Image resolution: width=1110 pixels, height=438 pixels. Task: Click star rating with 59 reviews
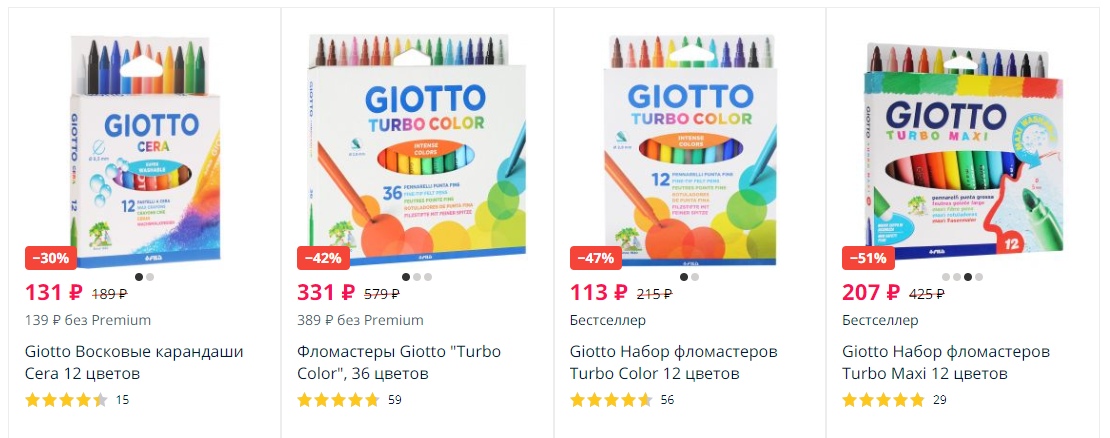[338, 400]
